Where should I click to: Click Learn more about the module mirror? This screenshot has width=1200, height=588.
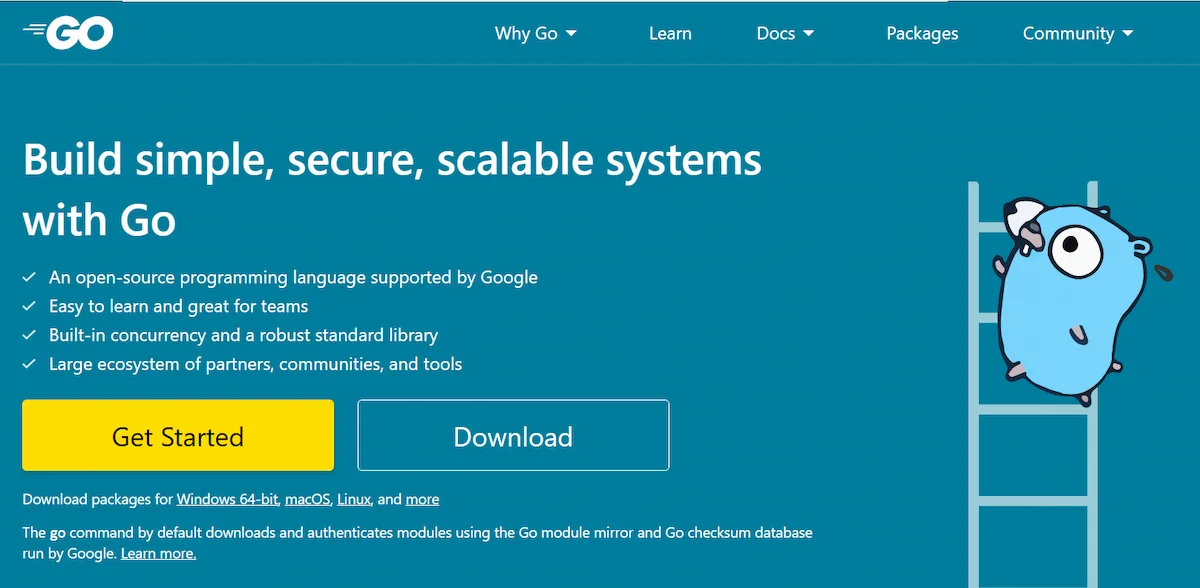tap(158, 553)
